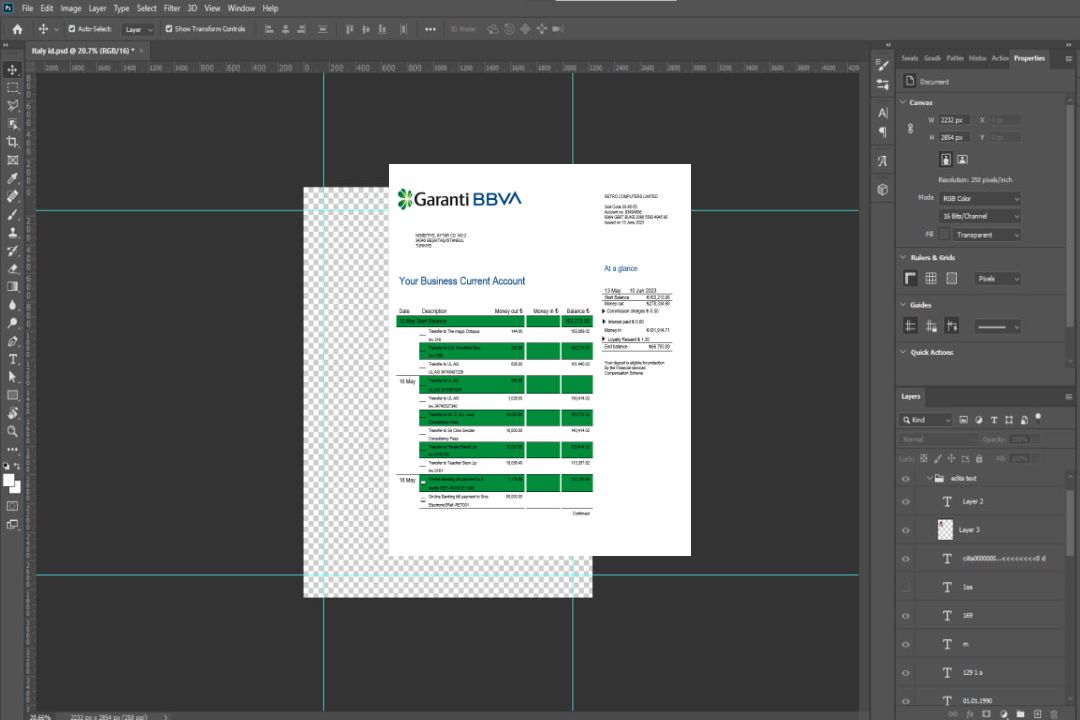Toggle Show Transform Controls checkbox
Screen dimensions: 1080x720
point(169,29)
